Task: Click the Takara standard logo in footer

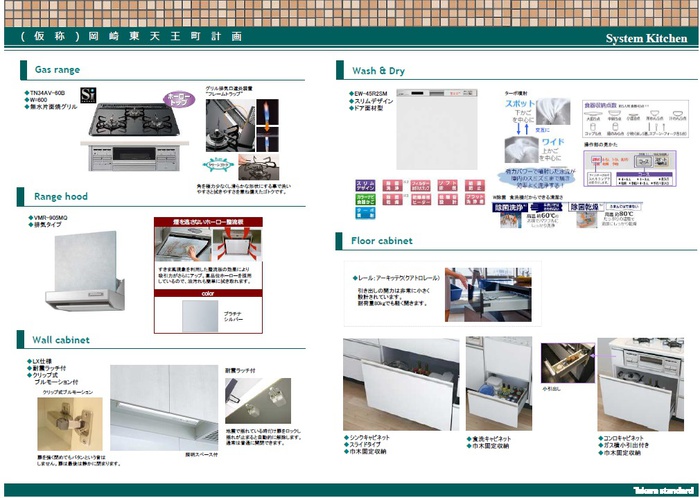Action: 663,490
